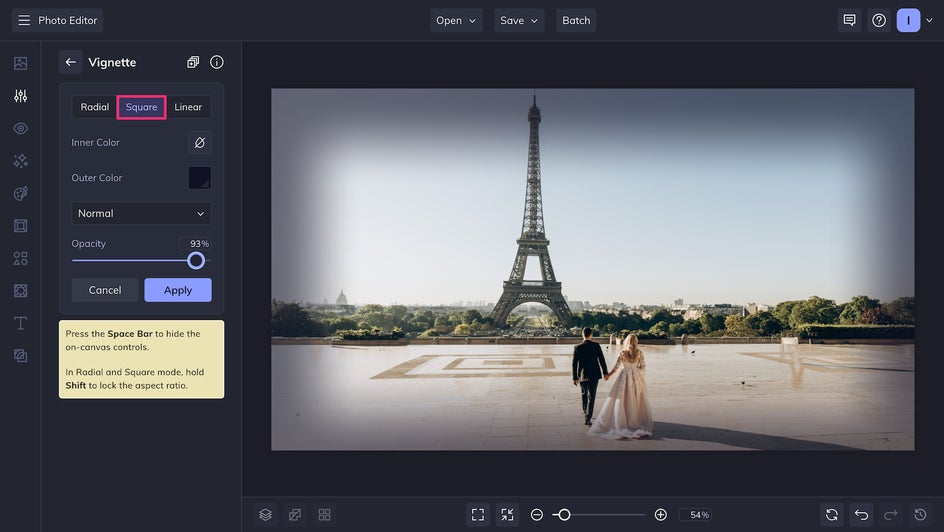The width and height of the screenshot is (944, 532).
Task: Open the Artsy palette sidebar icon
Action: point(20,193)
